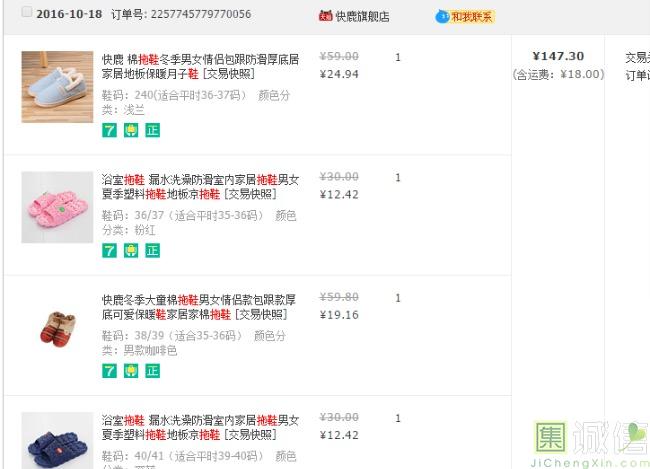The height and width of the screenshot is (469, 650).
Task: Click the 7-day return icon under pink sandals
Action: click(x=109, y=251)
